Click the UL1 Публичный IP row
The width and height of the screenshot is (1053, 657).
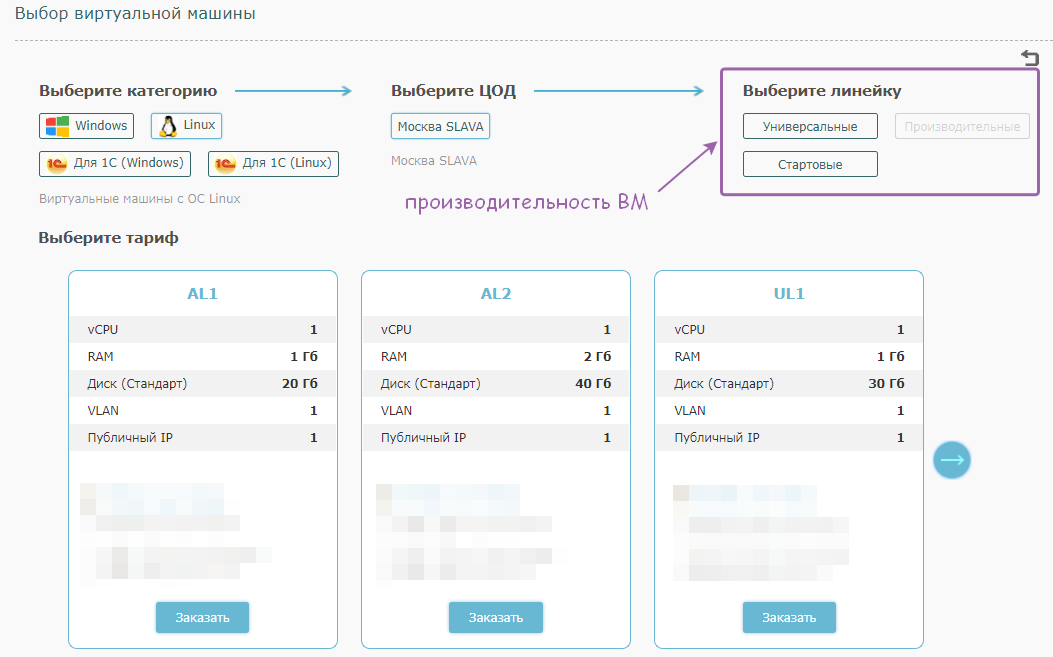click(x=789, y=438)
